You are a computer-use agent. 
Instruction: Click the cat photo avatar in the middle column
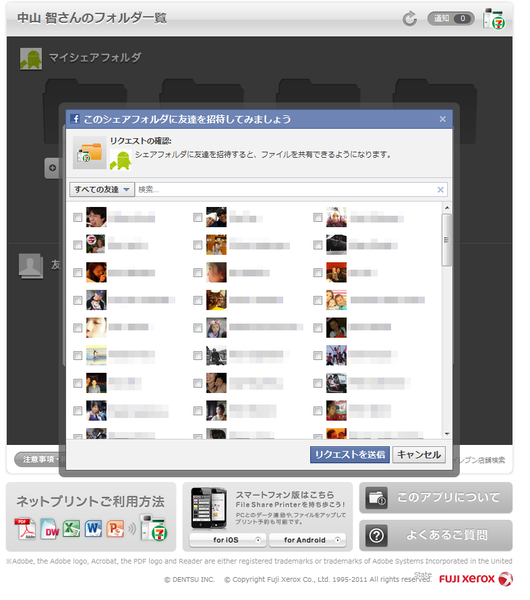pos(216,300)
